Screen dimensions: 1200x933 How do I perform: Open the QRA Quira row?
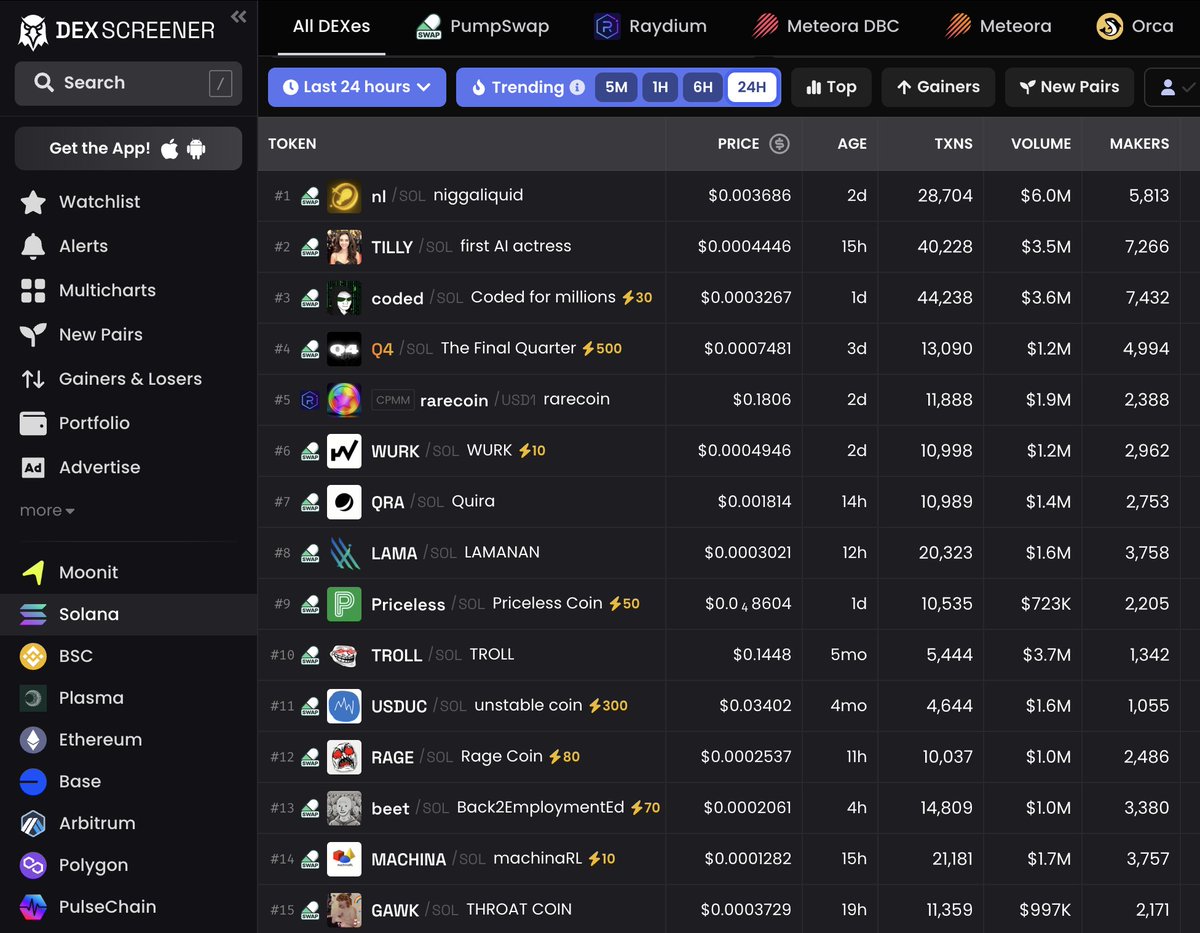point(729,502)
